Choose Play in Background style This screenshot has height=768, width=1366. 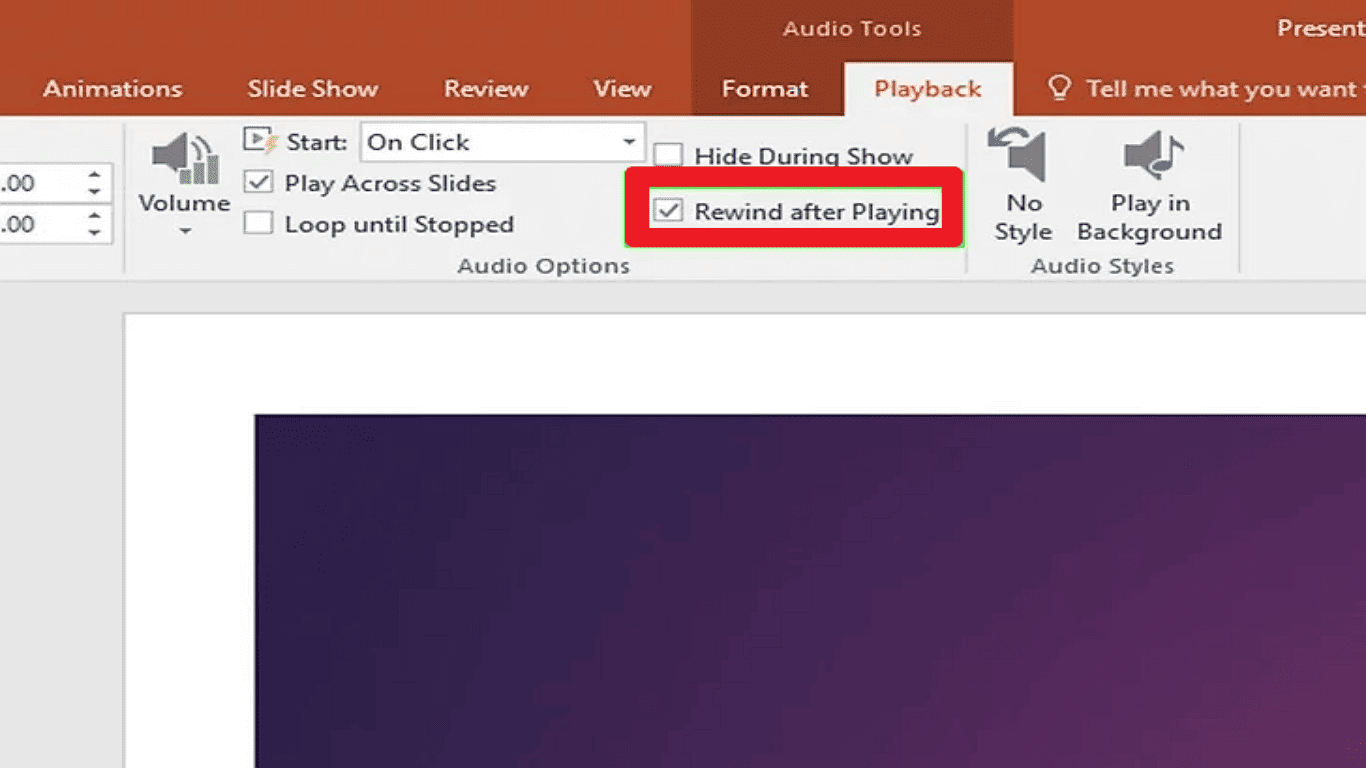click(x=1149, y=186)
